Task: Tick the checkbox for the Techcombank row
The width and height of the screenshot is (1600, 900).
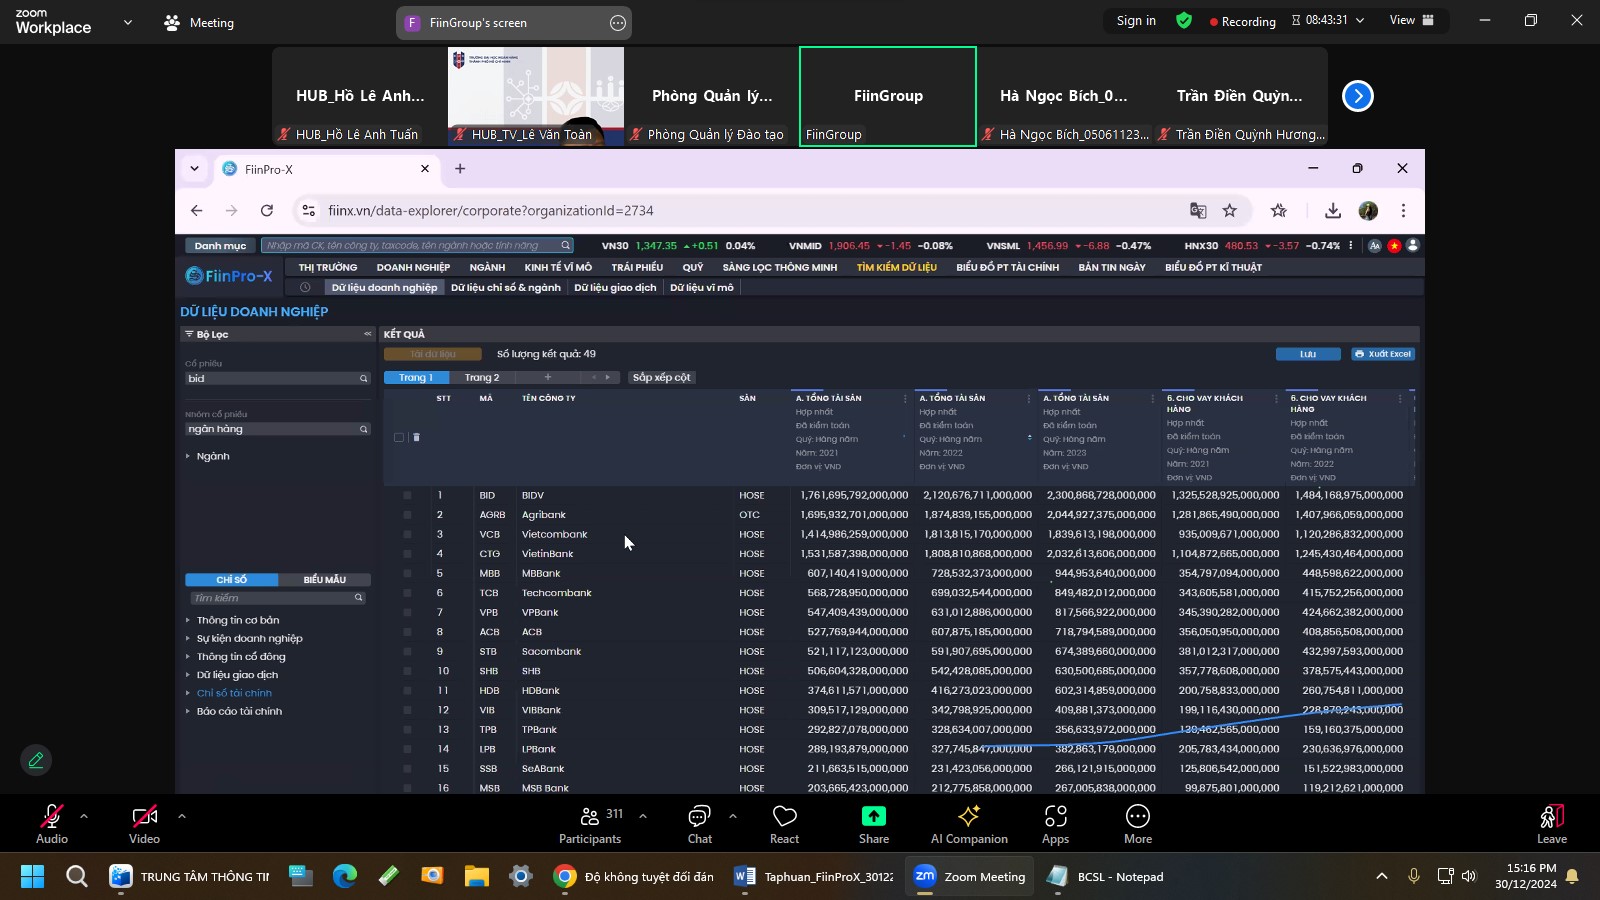Action: pyautogui.click(x=407, y=593)
